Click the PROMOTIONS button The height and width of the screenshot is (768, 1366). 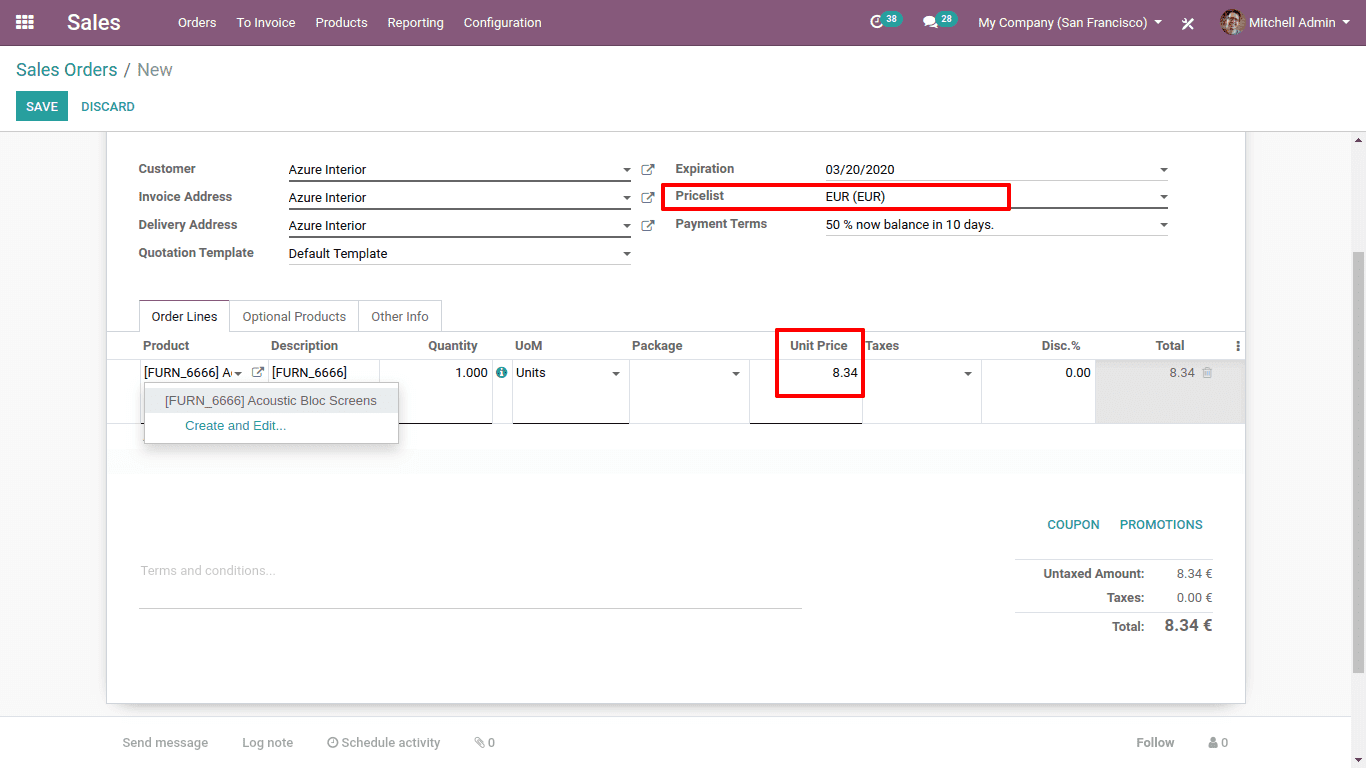click(1161, 524)
